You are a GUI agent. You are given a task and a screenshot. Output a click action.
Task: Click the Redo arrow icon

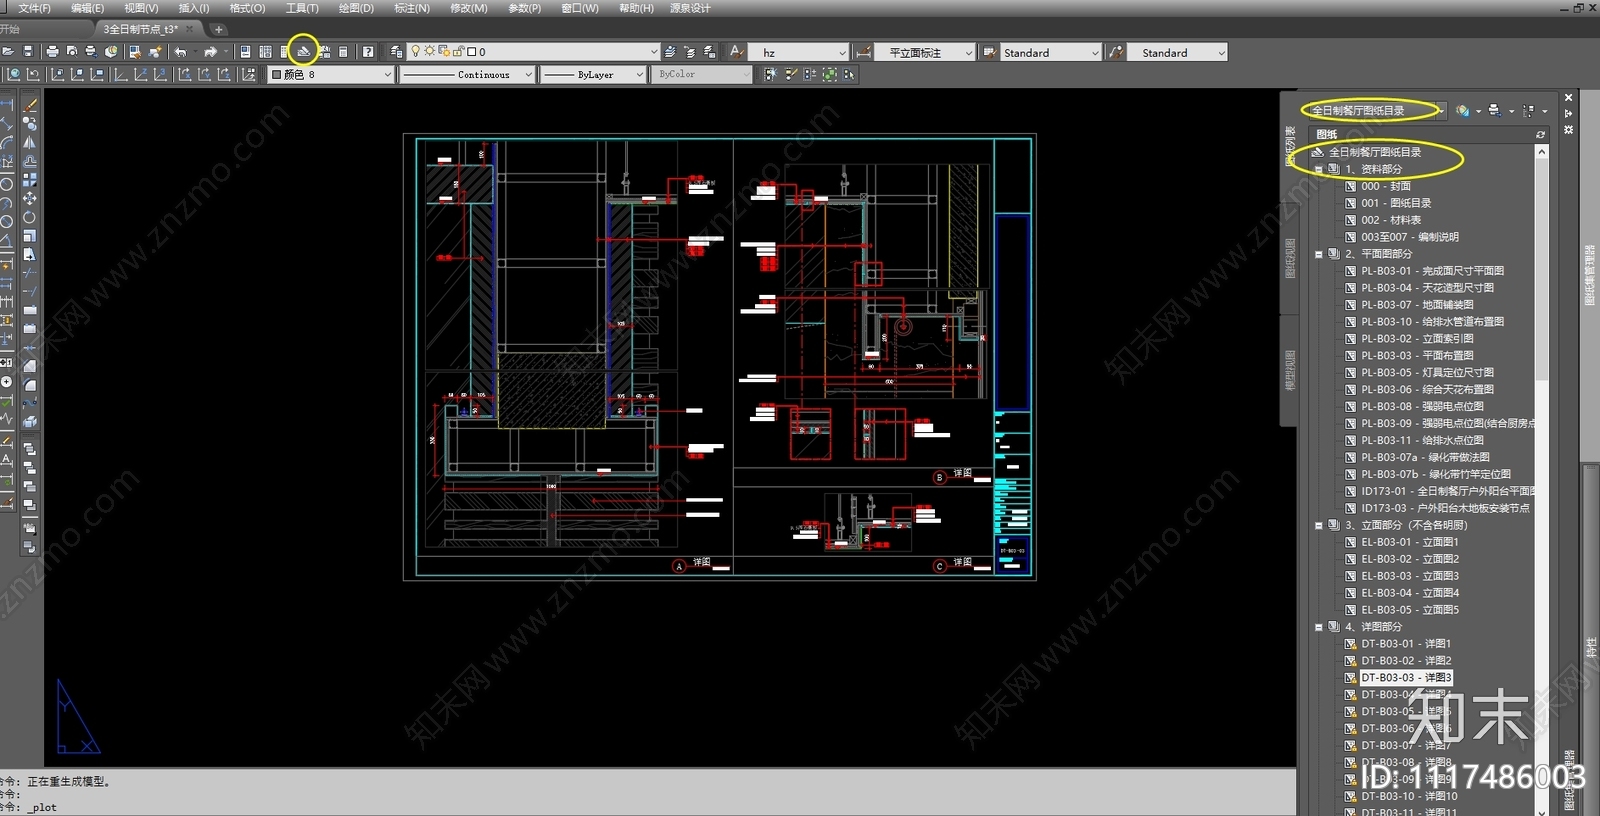pos(210,51)
